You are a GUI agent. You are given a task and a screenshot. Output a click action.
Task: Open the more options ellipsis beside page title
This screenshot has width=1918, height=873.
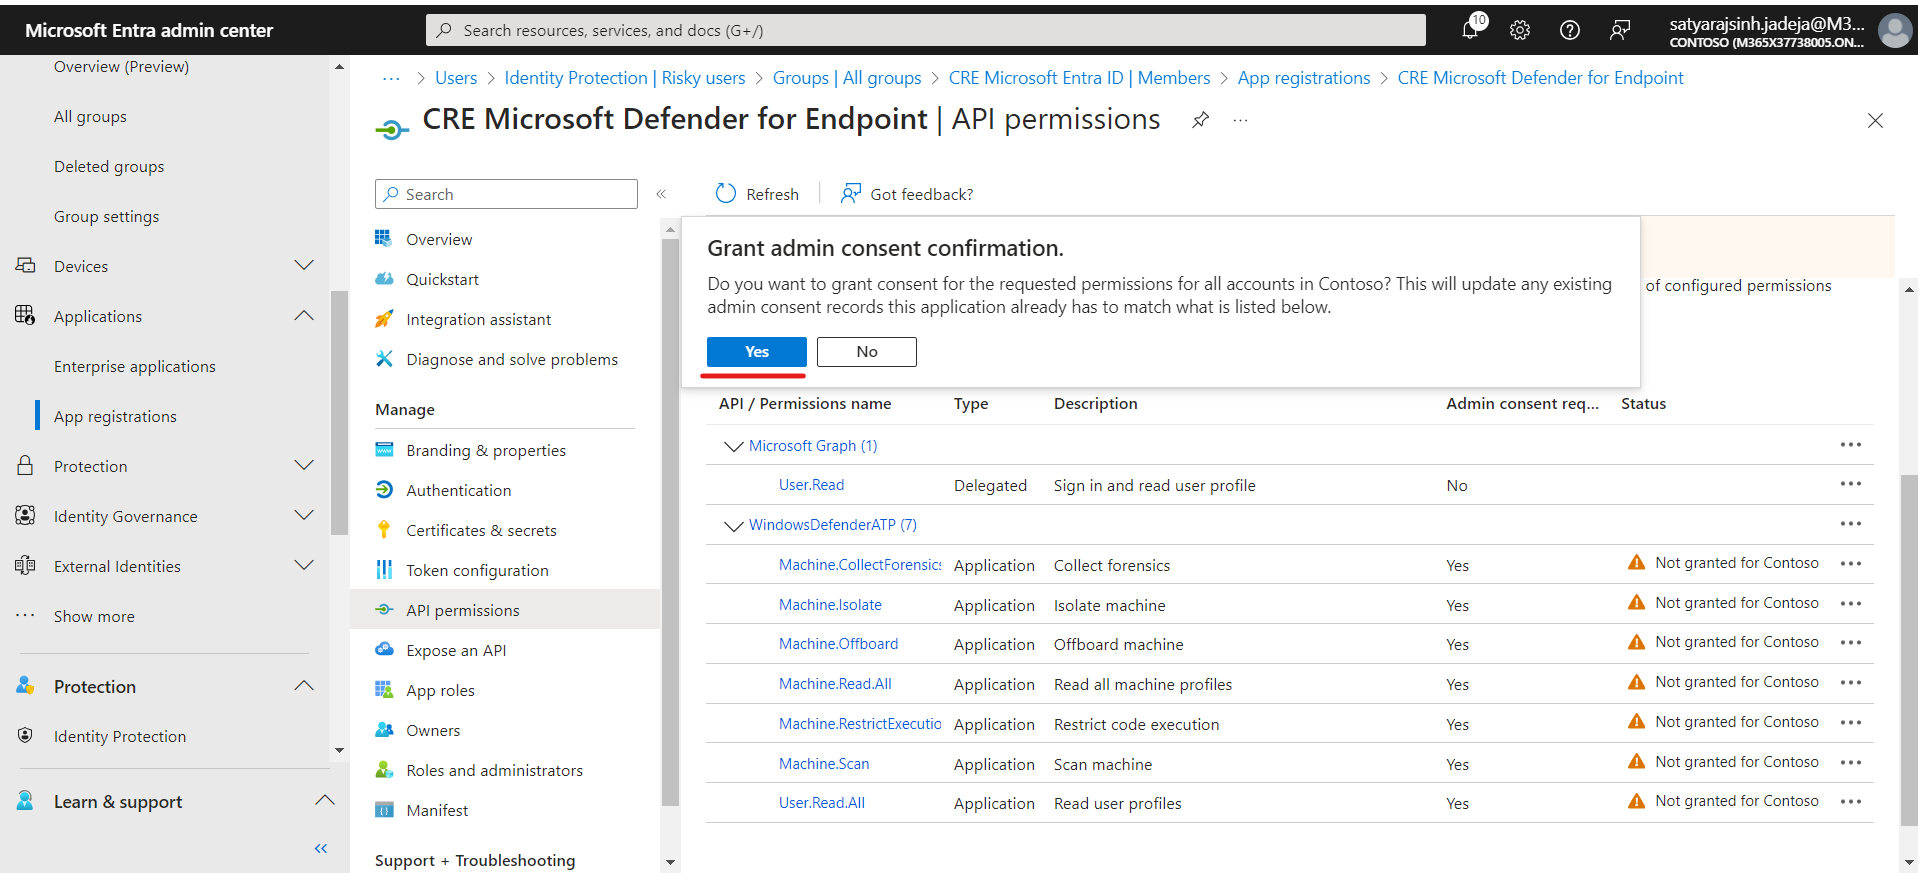1240,120
